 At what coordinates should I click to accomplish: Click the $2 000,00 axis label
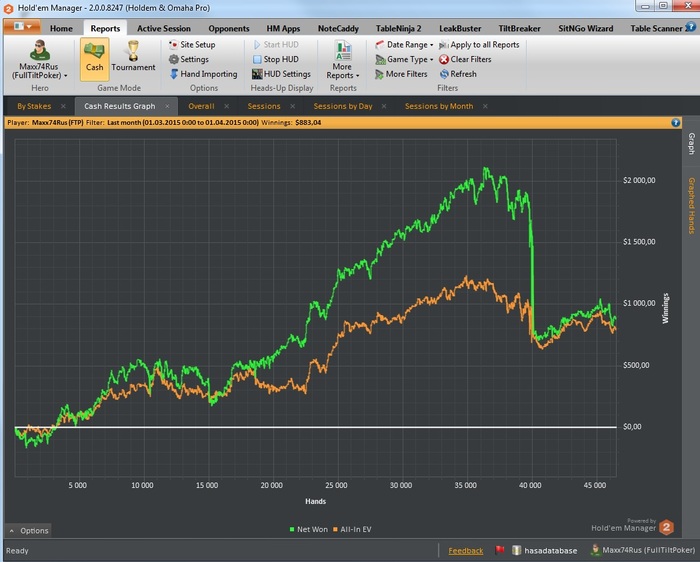639,180
